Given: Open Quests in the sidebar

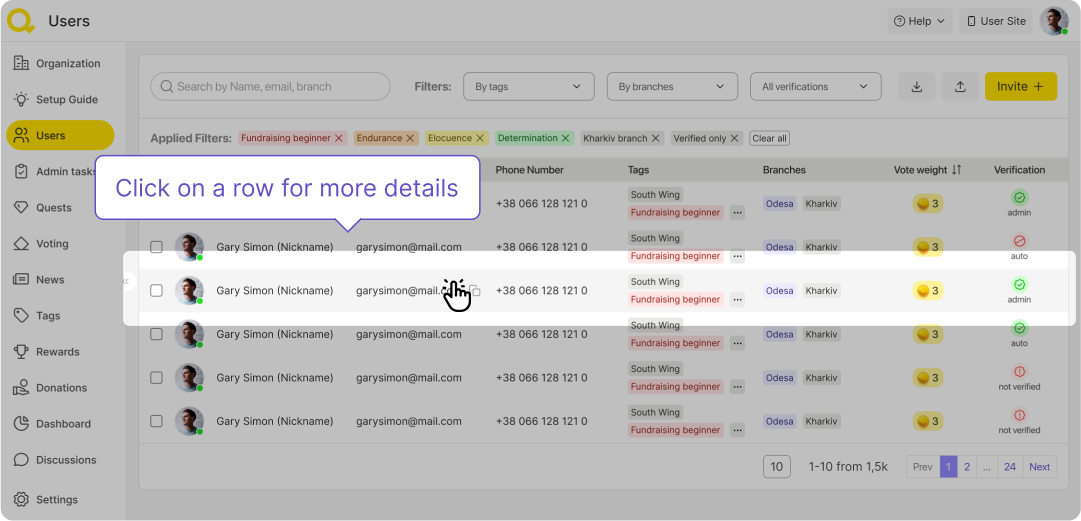Looking at the screenshot, I should [54, 208].
